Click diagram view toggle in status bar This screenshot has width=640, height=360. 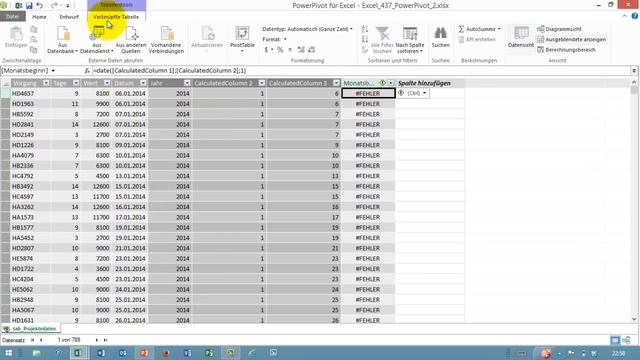pos(626,340)
